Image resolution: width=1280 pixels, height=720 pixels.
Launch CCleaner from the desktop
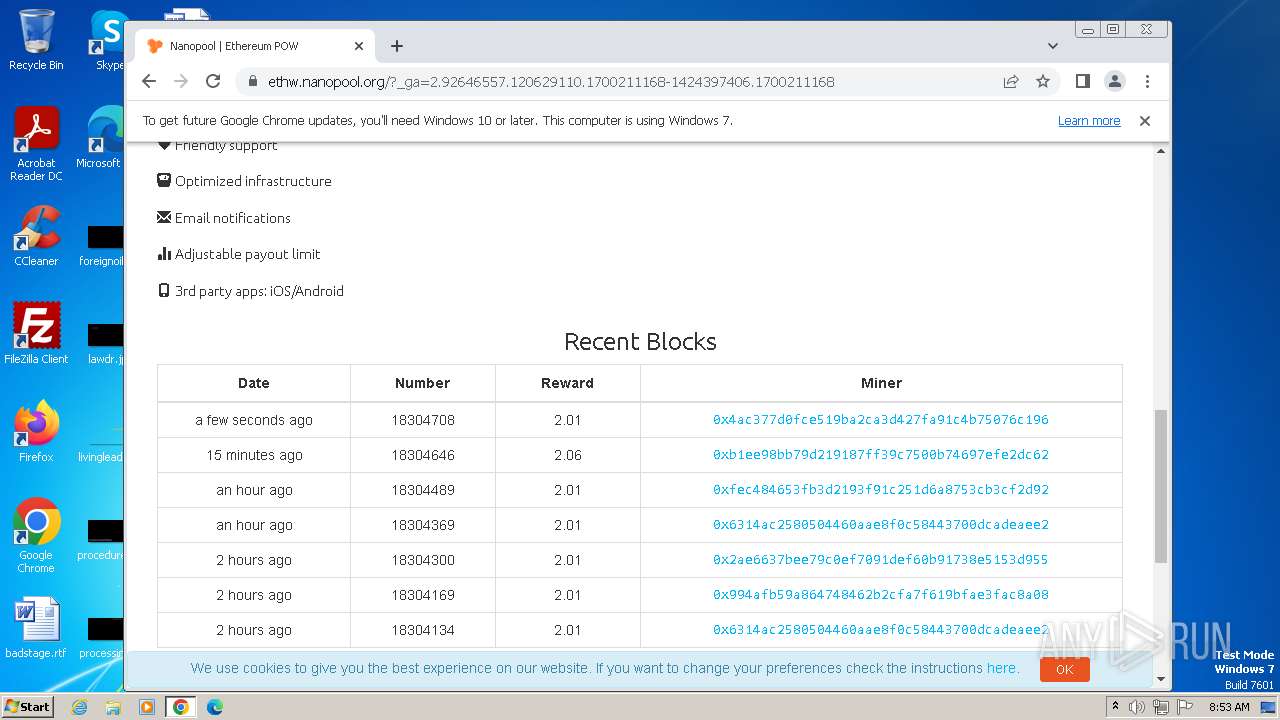coord(36,238)
